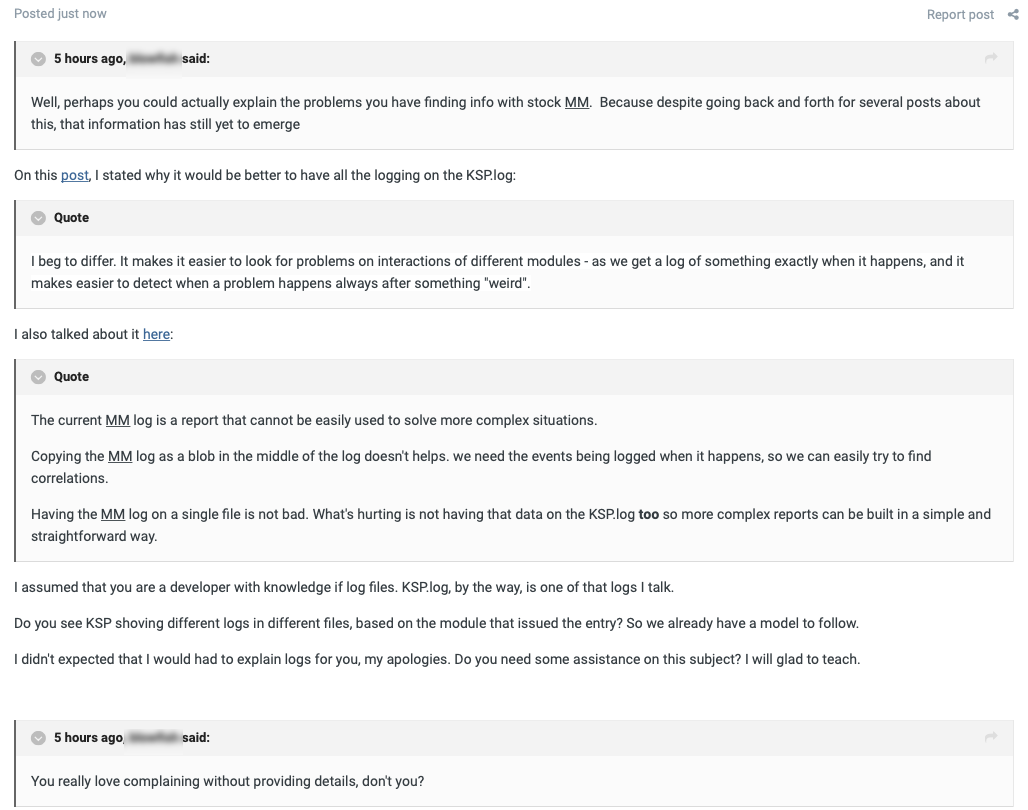Click "5 hours ago" in the first quote header

coord(88,59)
